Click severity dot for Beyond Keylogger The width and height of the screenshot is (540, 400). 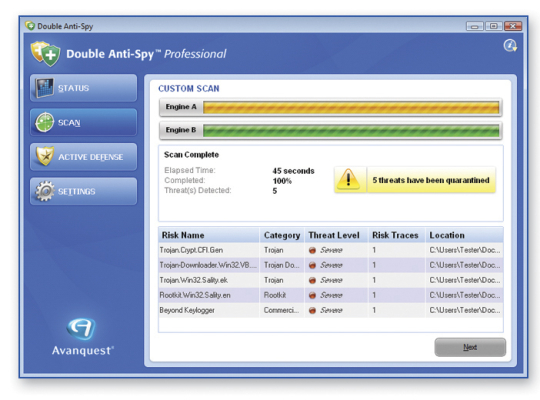pyautogui.click(x=312, y=310)
